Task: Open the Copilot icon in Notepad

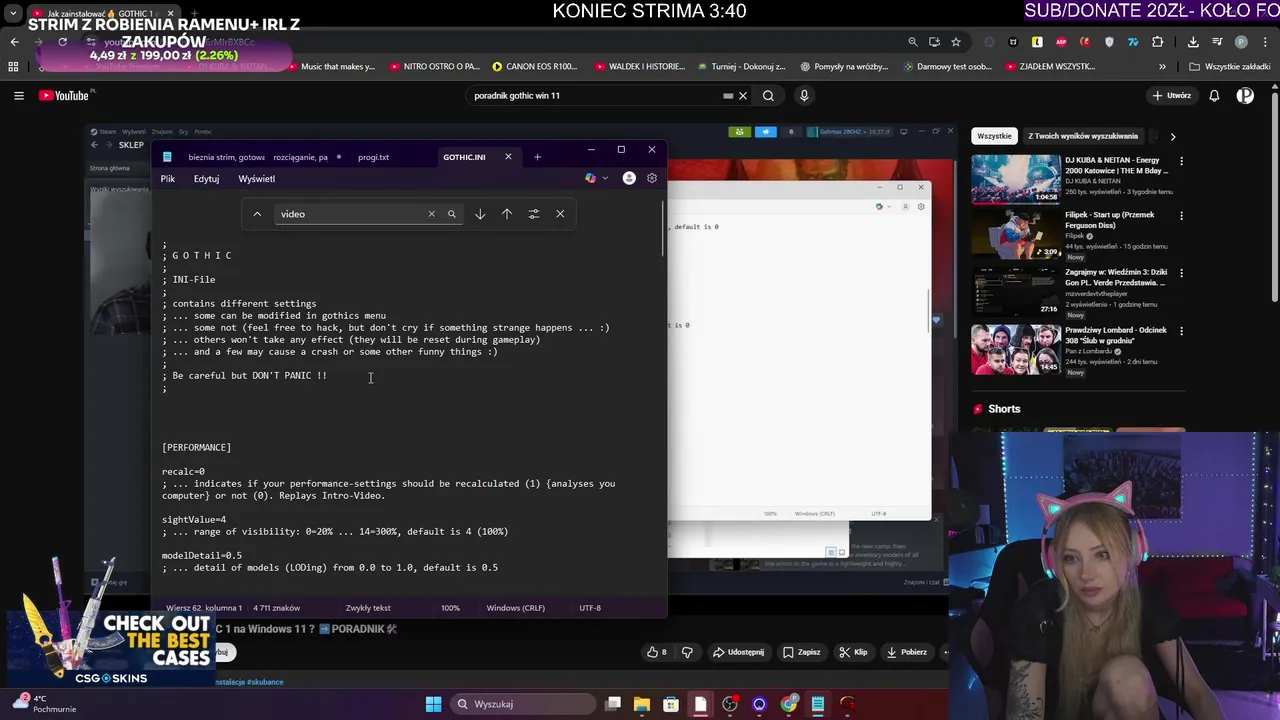Action: (x=590, y=178)
